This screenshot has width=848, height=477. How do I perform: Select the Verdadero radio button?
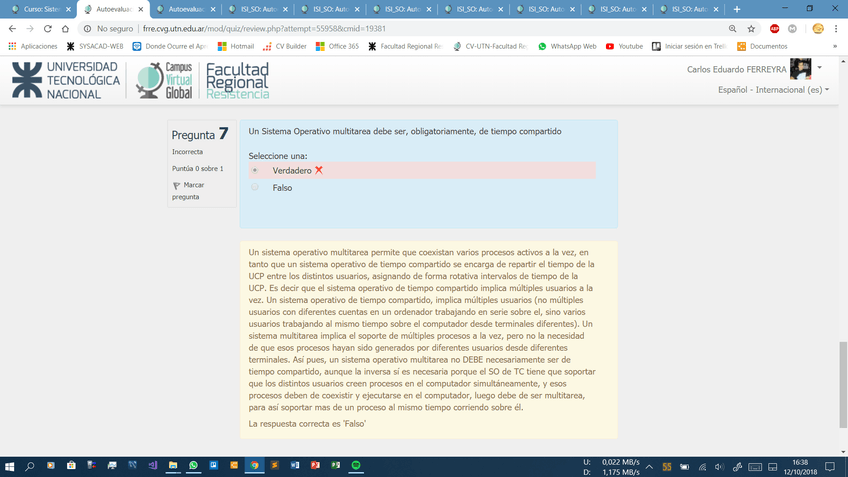(x=255, y=171)
